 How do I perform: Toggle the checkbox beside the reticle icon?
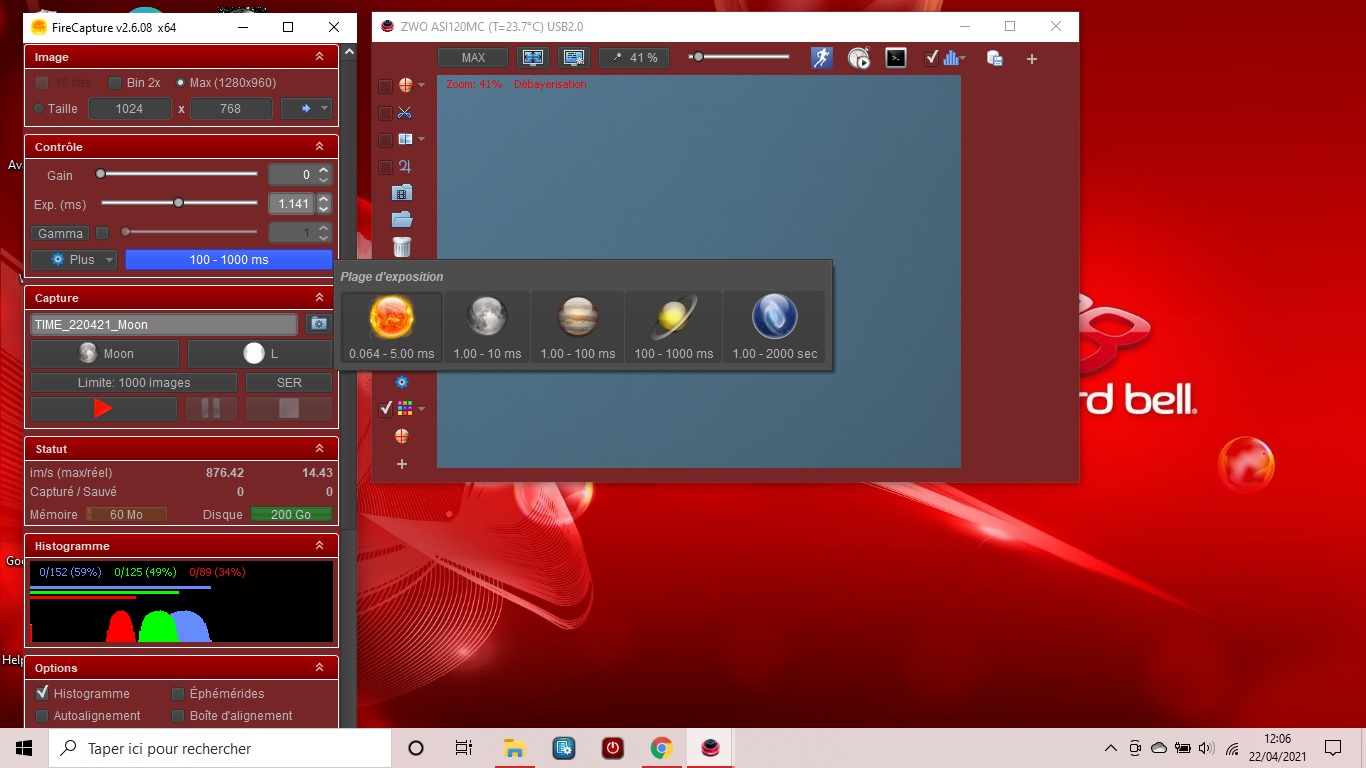(x=385, y=87)
